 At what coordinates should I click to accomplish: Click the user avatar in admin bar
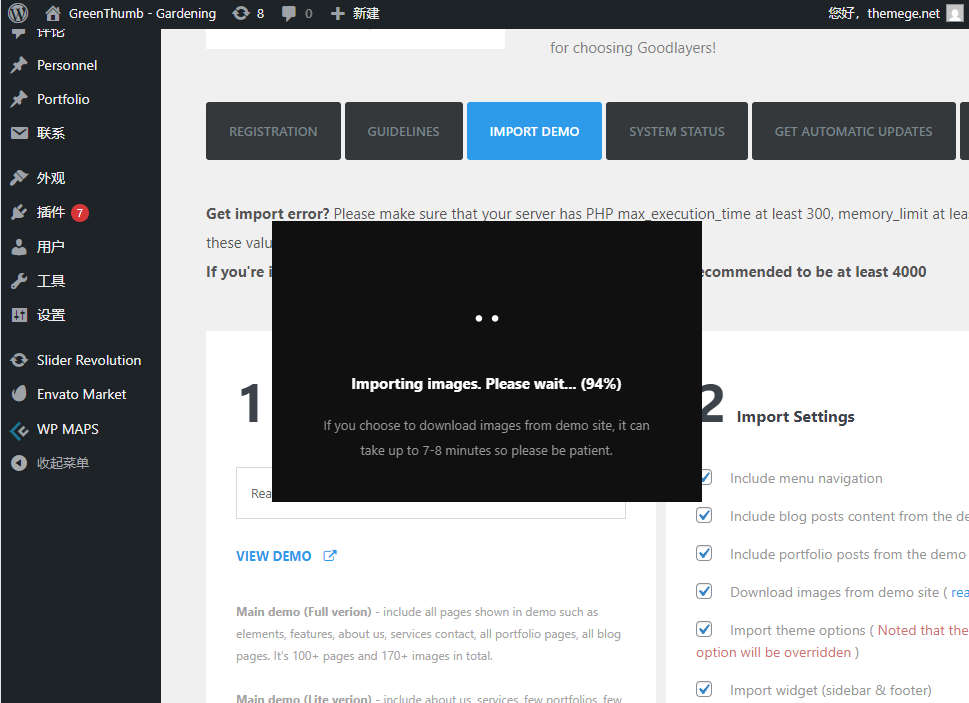955,13
